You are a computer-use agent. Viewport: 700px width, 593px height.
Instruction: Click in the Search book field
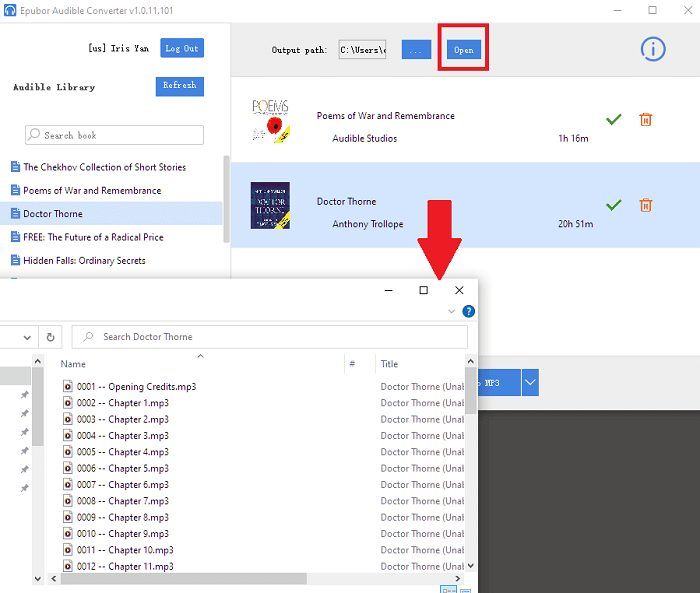coord(114,135)
